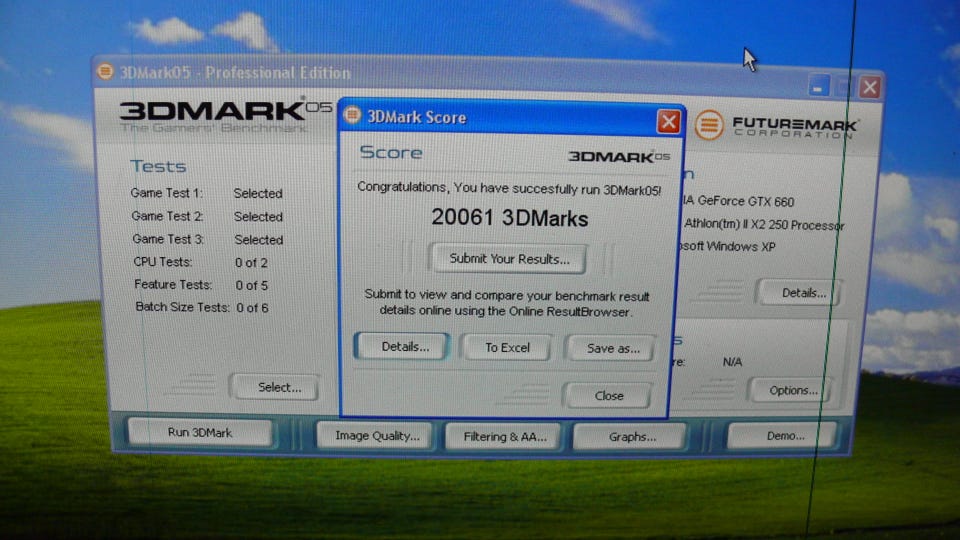The height and width of the screenshot is (540, 960).
Task: Click 'Windows XP' system text
Action: [741, 246]
